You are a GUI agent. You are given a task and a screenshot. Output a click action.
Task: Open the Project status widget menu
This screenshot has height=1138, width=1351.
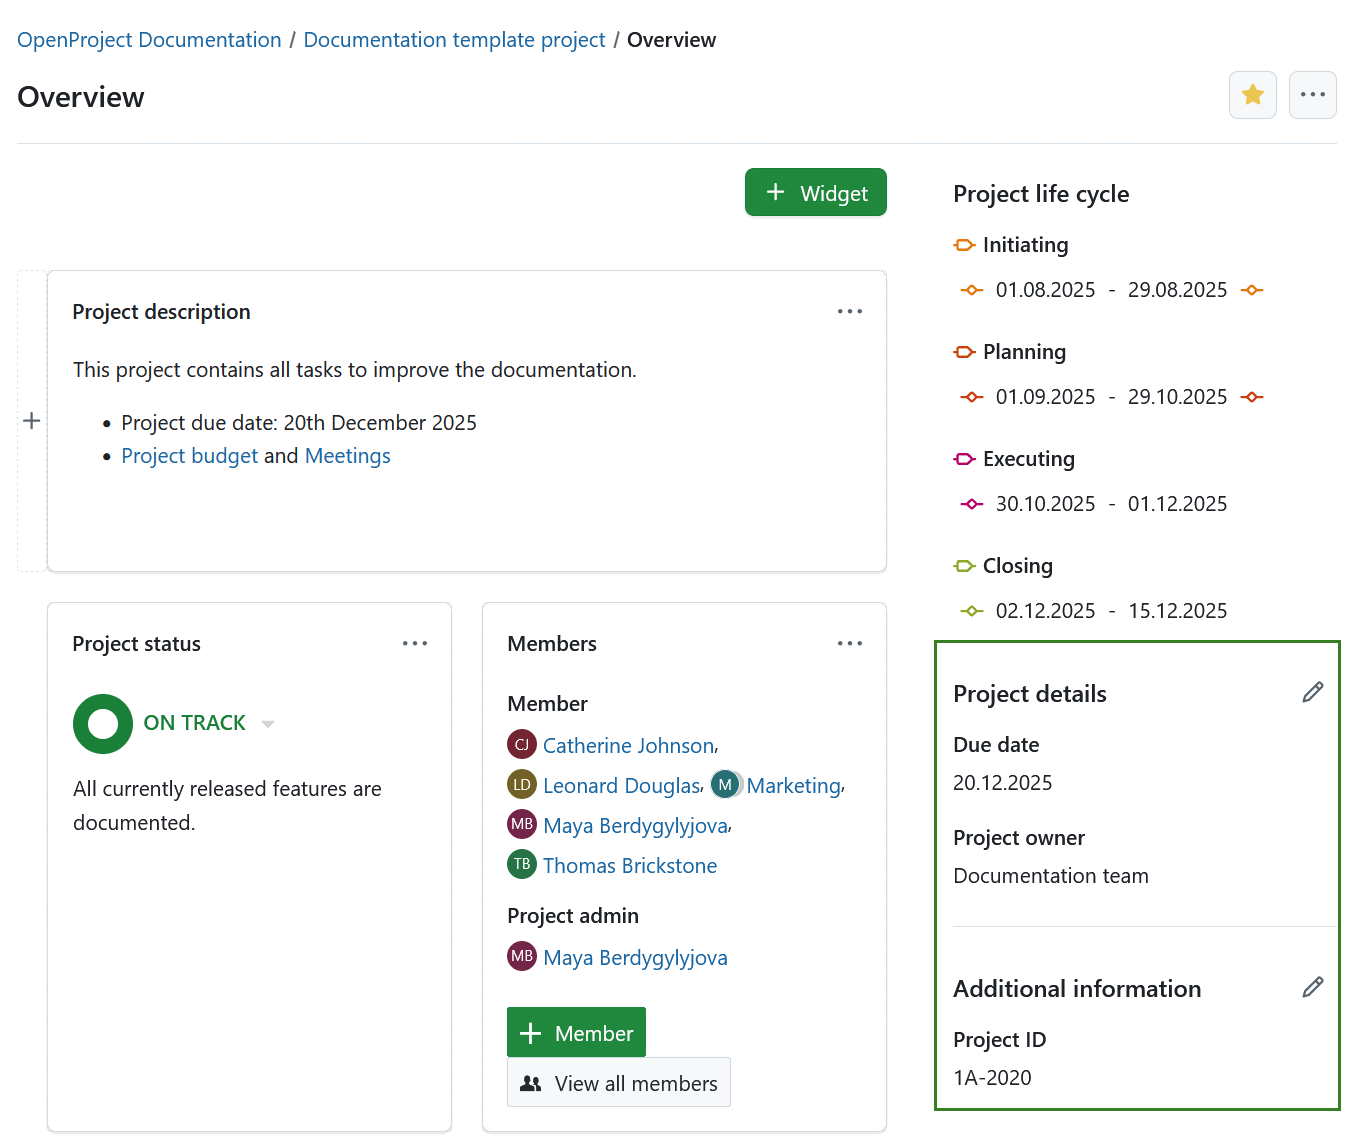415,643
